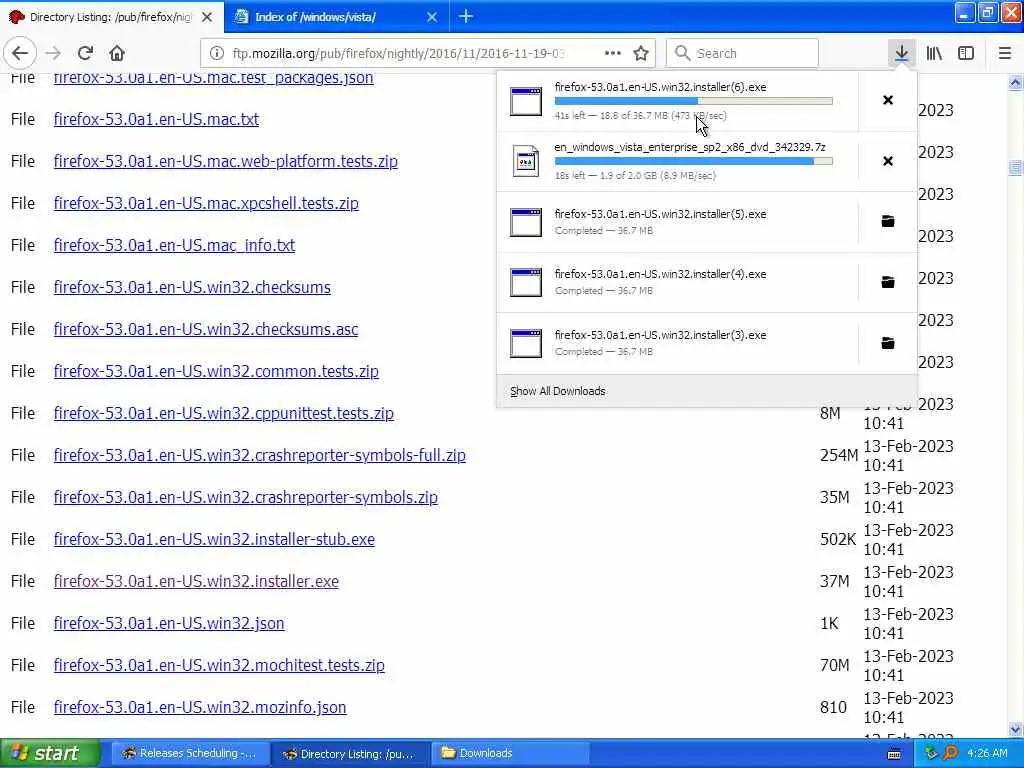Open the Library button
Viewport: 1024px width, 768px height.
point(934,53)
